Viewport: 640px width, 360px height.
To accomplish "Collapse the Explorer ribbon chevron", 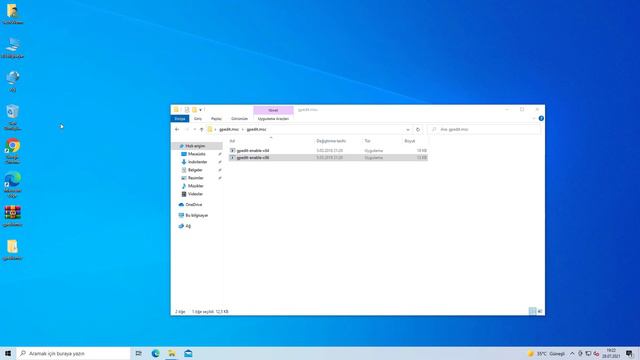I will coord(533,118).
